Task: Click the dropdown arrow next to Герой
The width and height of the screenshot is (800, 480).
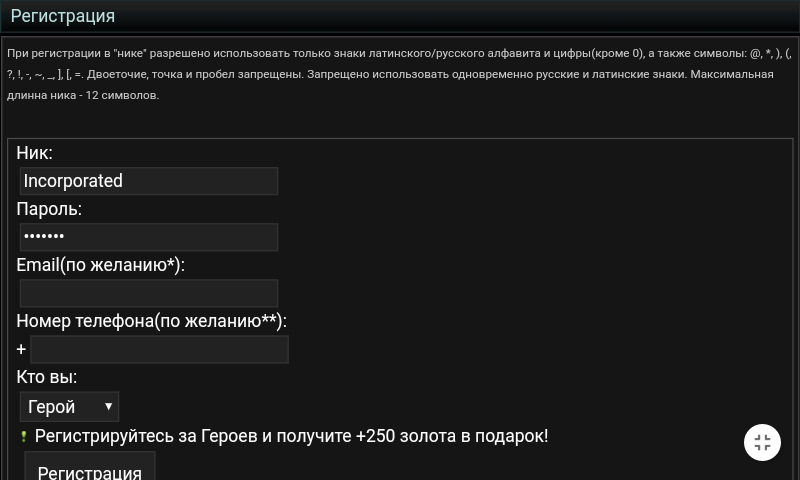Action: 108,407
